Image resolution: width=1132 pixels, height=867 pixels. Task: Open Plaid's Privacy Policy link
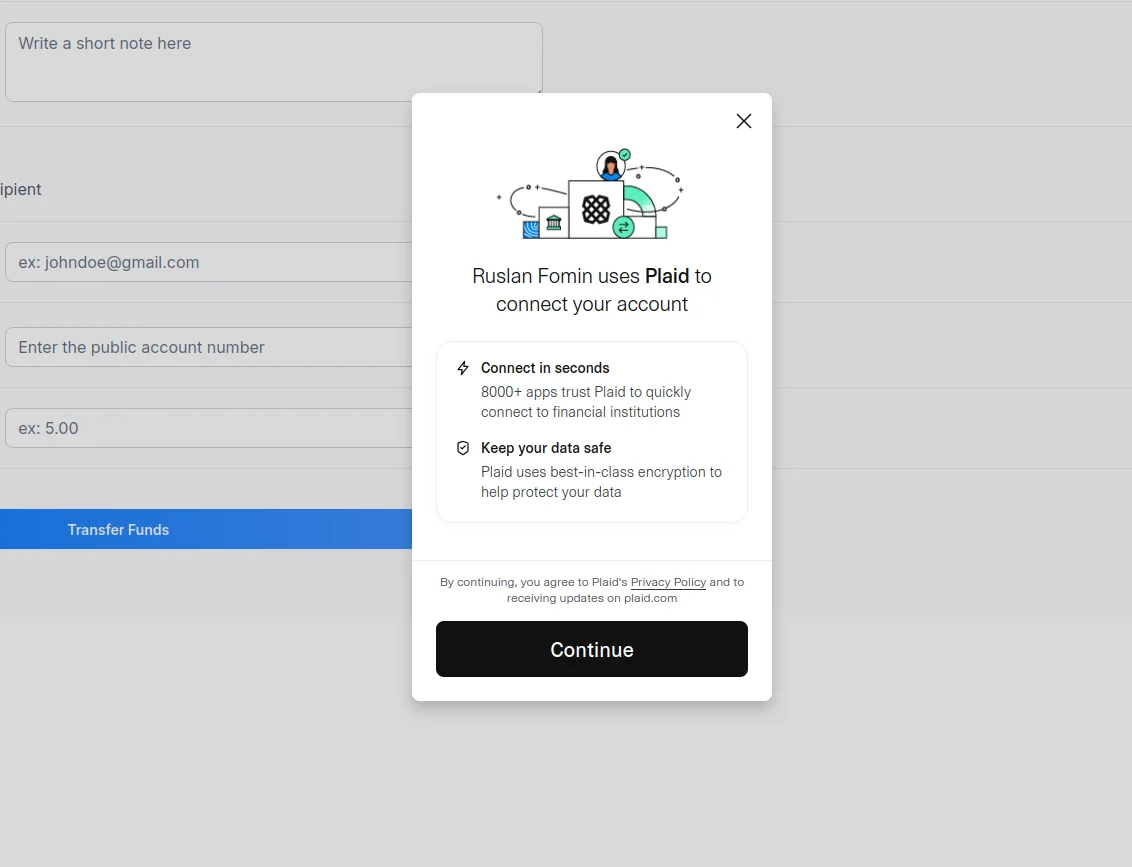668,582
